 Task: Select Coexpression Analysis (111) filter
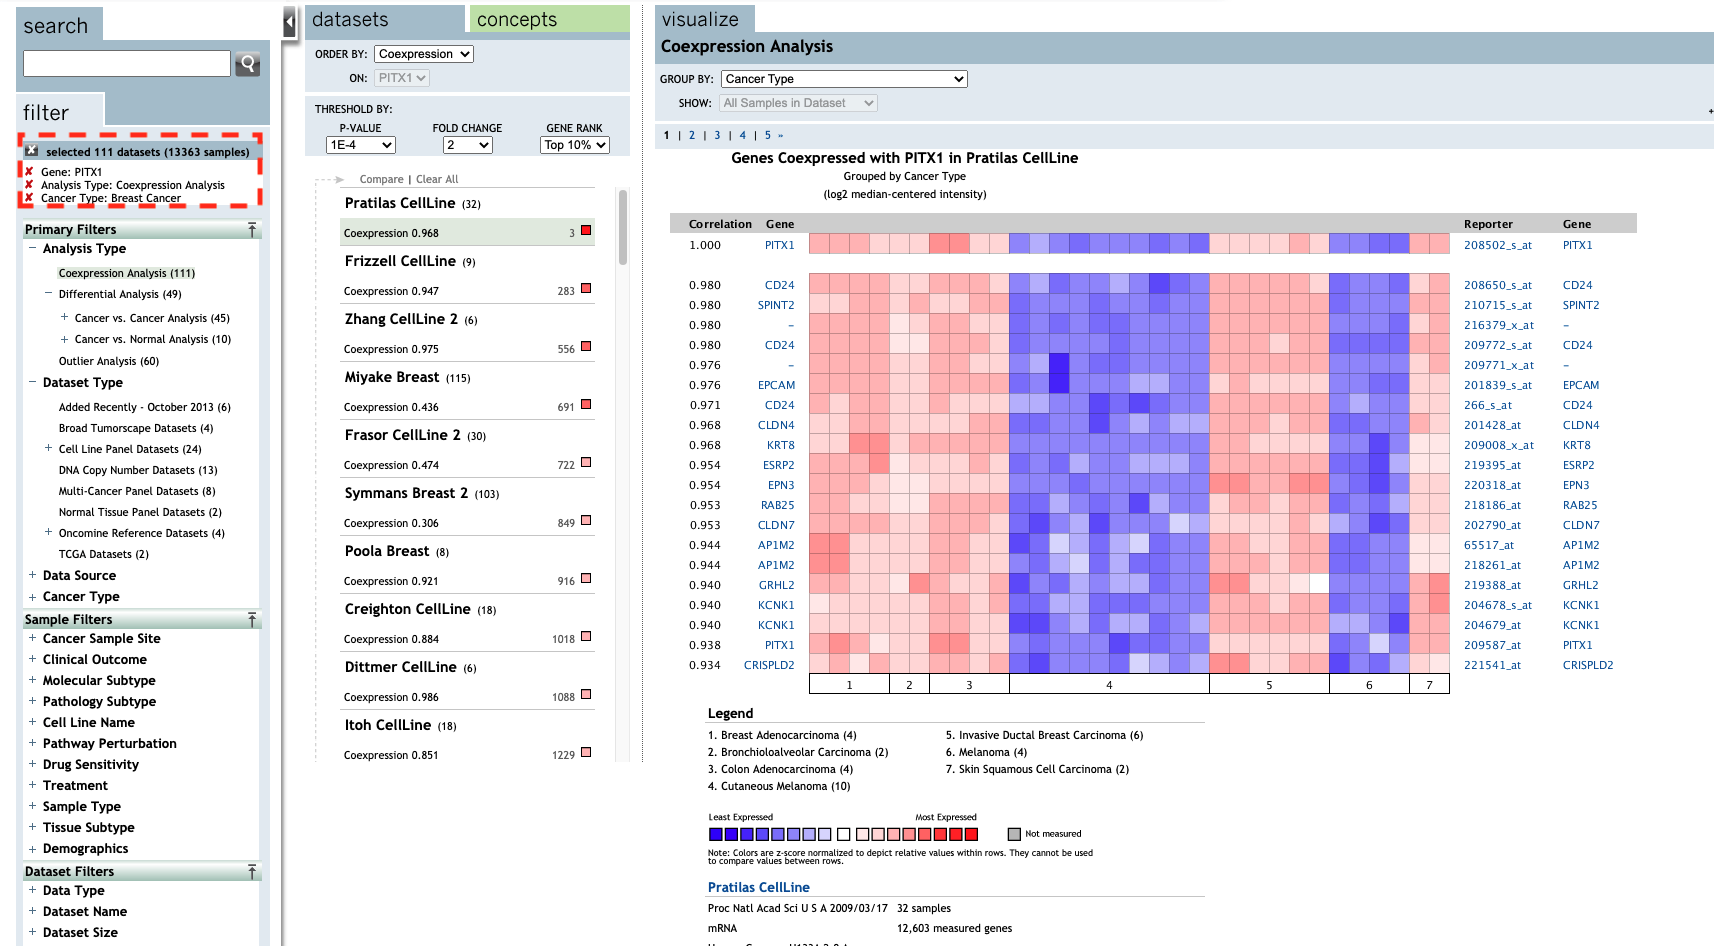point(127,273)
